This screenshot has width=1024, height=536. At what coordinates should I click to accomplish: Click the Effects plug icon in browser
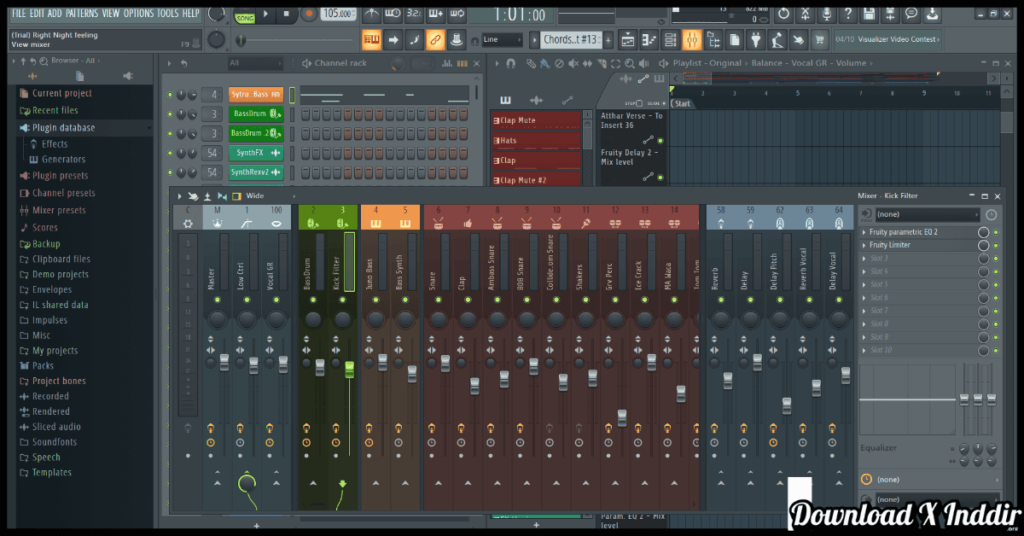coord(33,144)
